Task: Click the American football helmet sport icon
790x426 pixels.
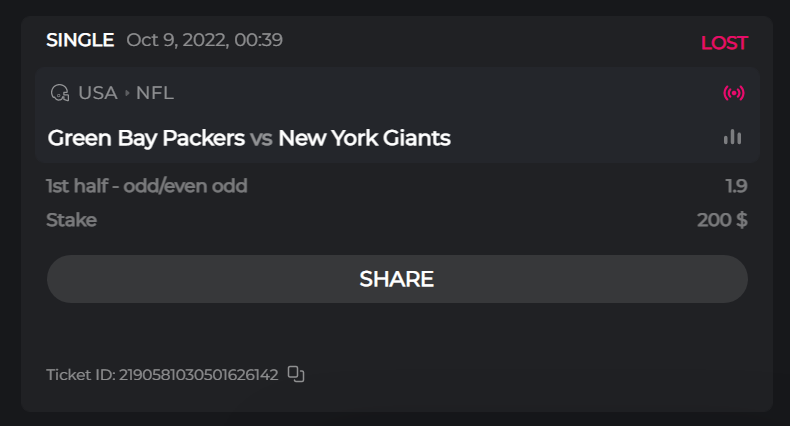Action: pos(59,93)
